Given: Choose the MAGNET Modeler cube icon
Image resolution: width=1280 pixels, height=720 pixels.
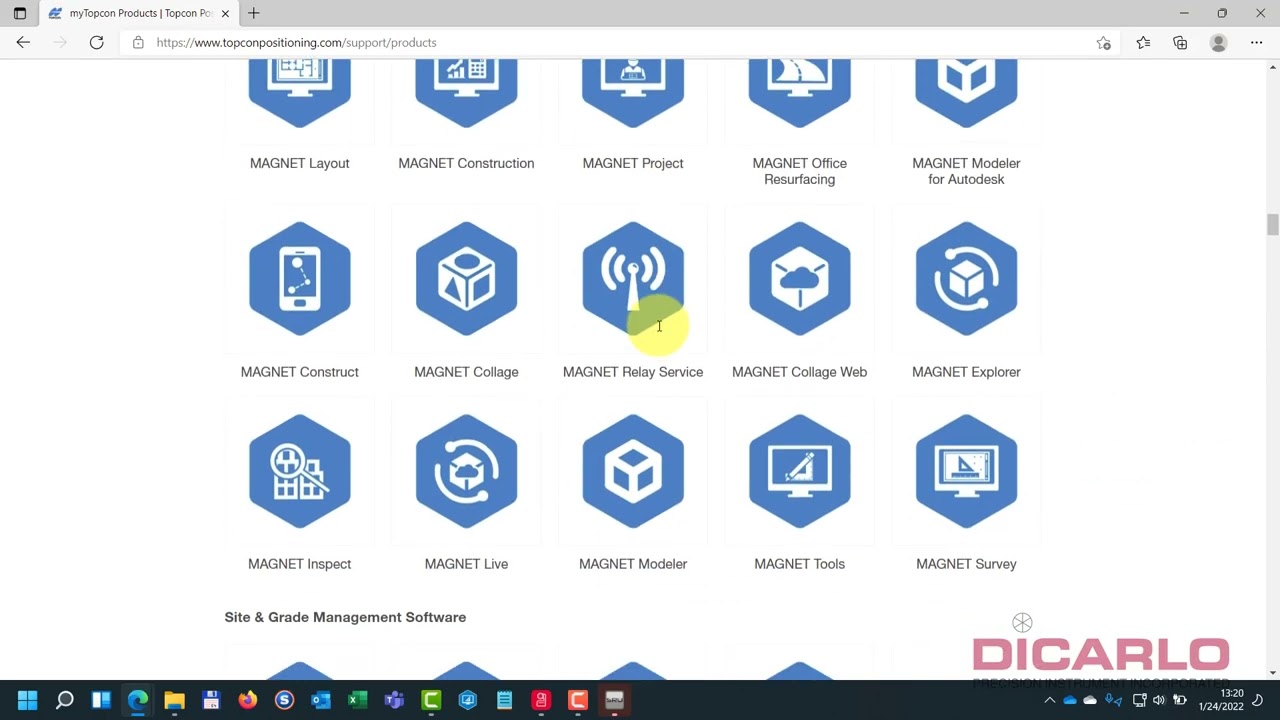Looking at the screenshot, I should 633,471.
